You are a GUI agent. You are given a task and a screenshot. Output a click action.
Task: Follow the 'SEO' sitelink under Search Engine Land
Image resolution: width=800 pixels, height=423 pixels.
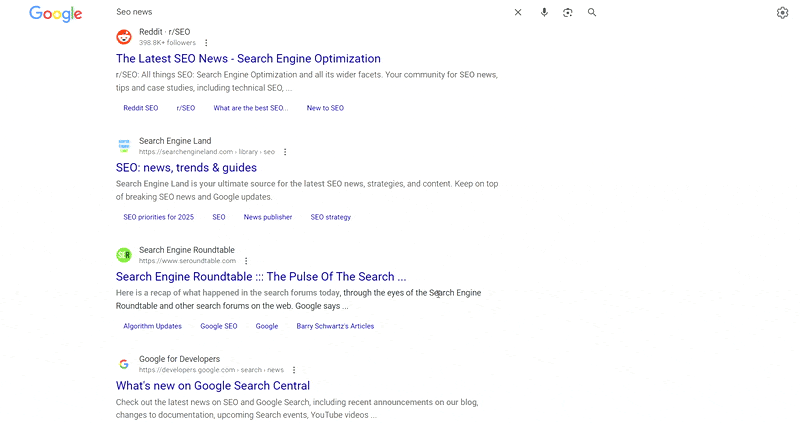pos(219,217)
